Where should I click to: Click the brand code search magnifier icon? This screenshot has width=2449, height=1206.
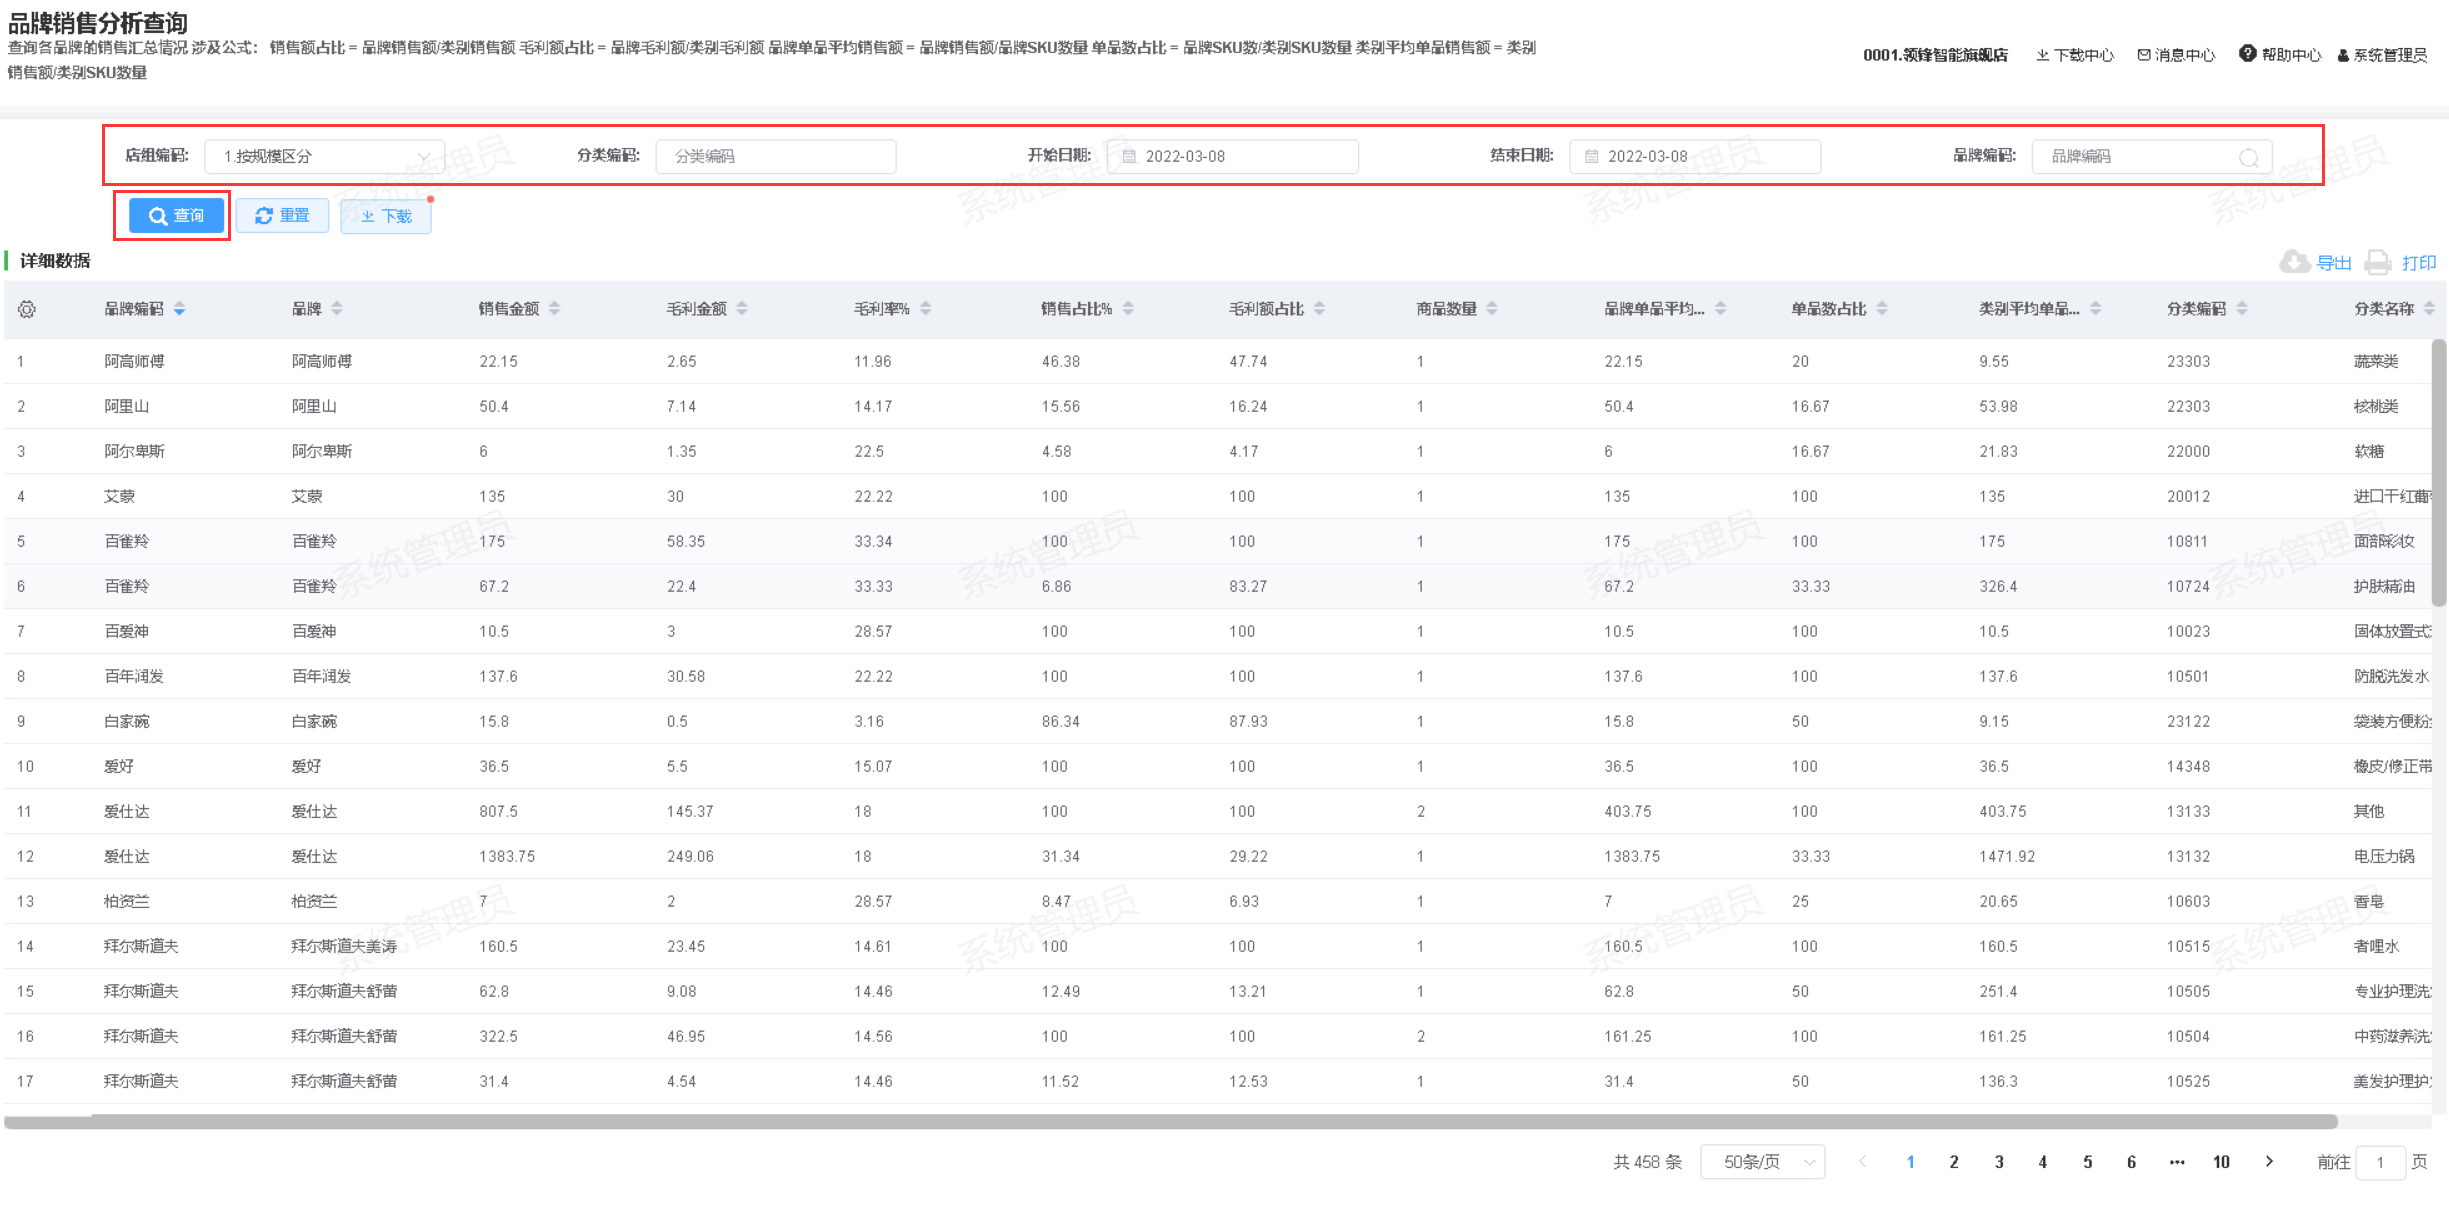coord(2248,157)
